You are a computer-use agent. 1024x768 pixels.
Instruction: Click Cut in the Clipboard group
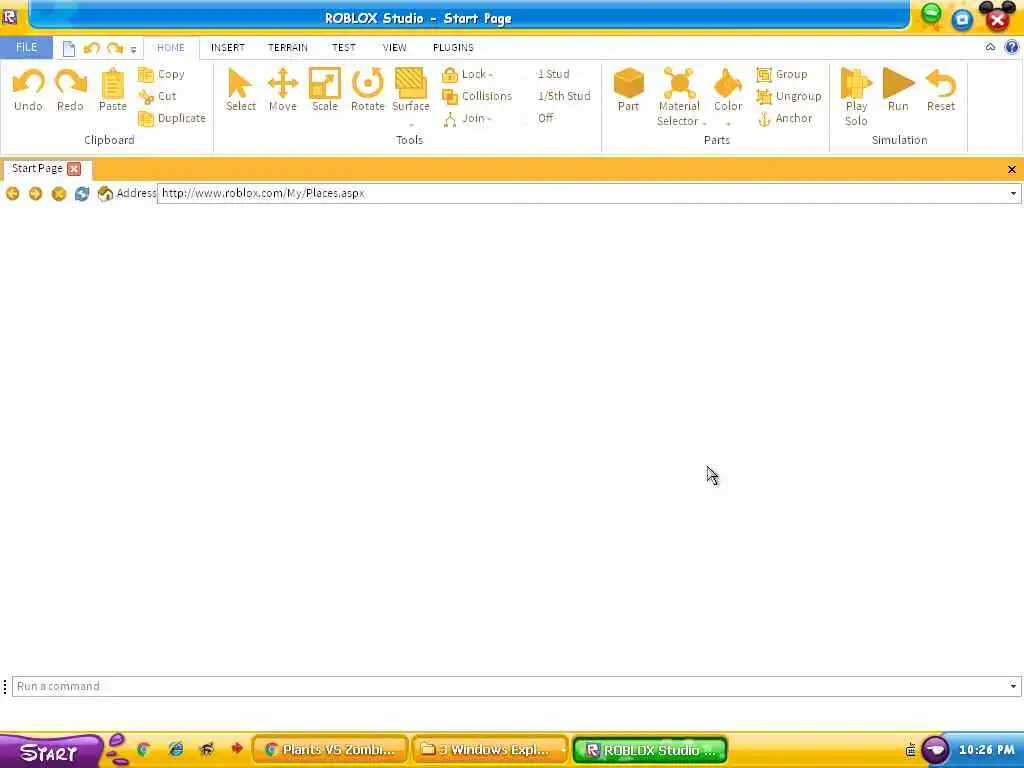(x=157, y=96)
